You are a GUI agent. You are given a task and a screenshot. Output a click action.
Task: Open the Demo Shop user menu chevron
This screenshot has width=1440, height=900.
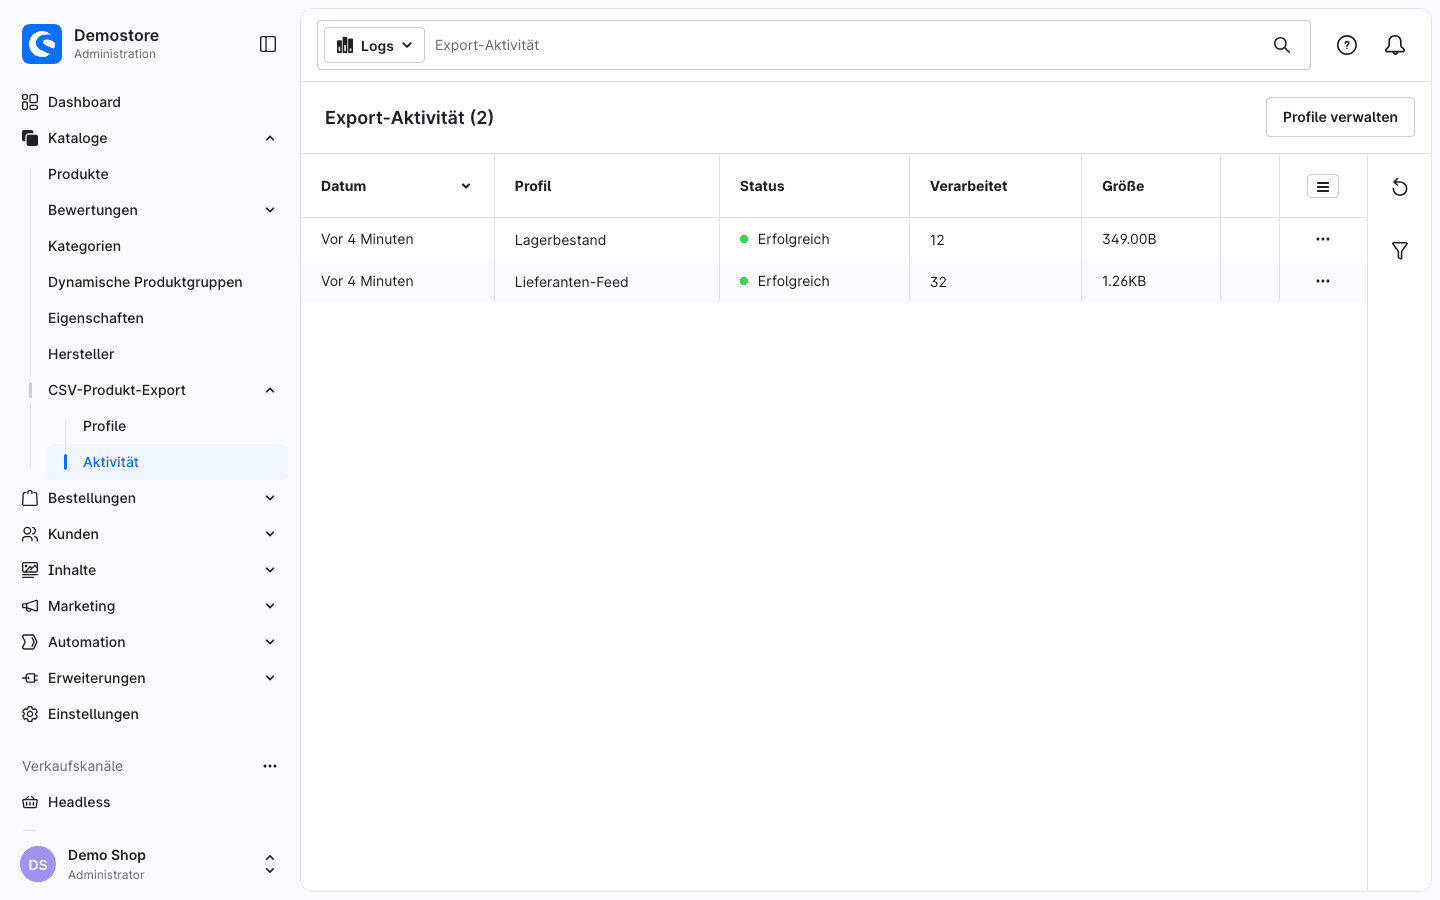click(270, 865)
